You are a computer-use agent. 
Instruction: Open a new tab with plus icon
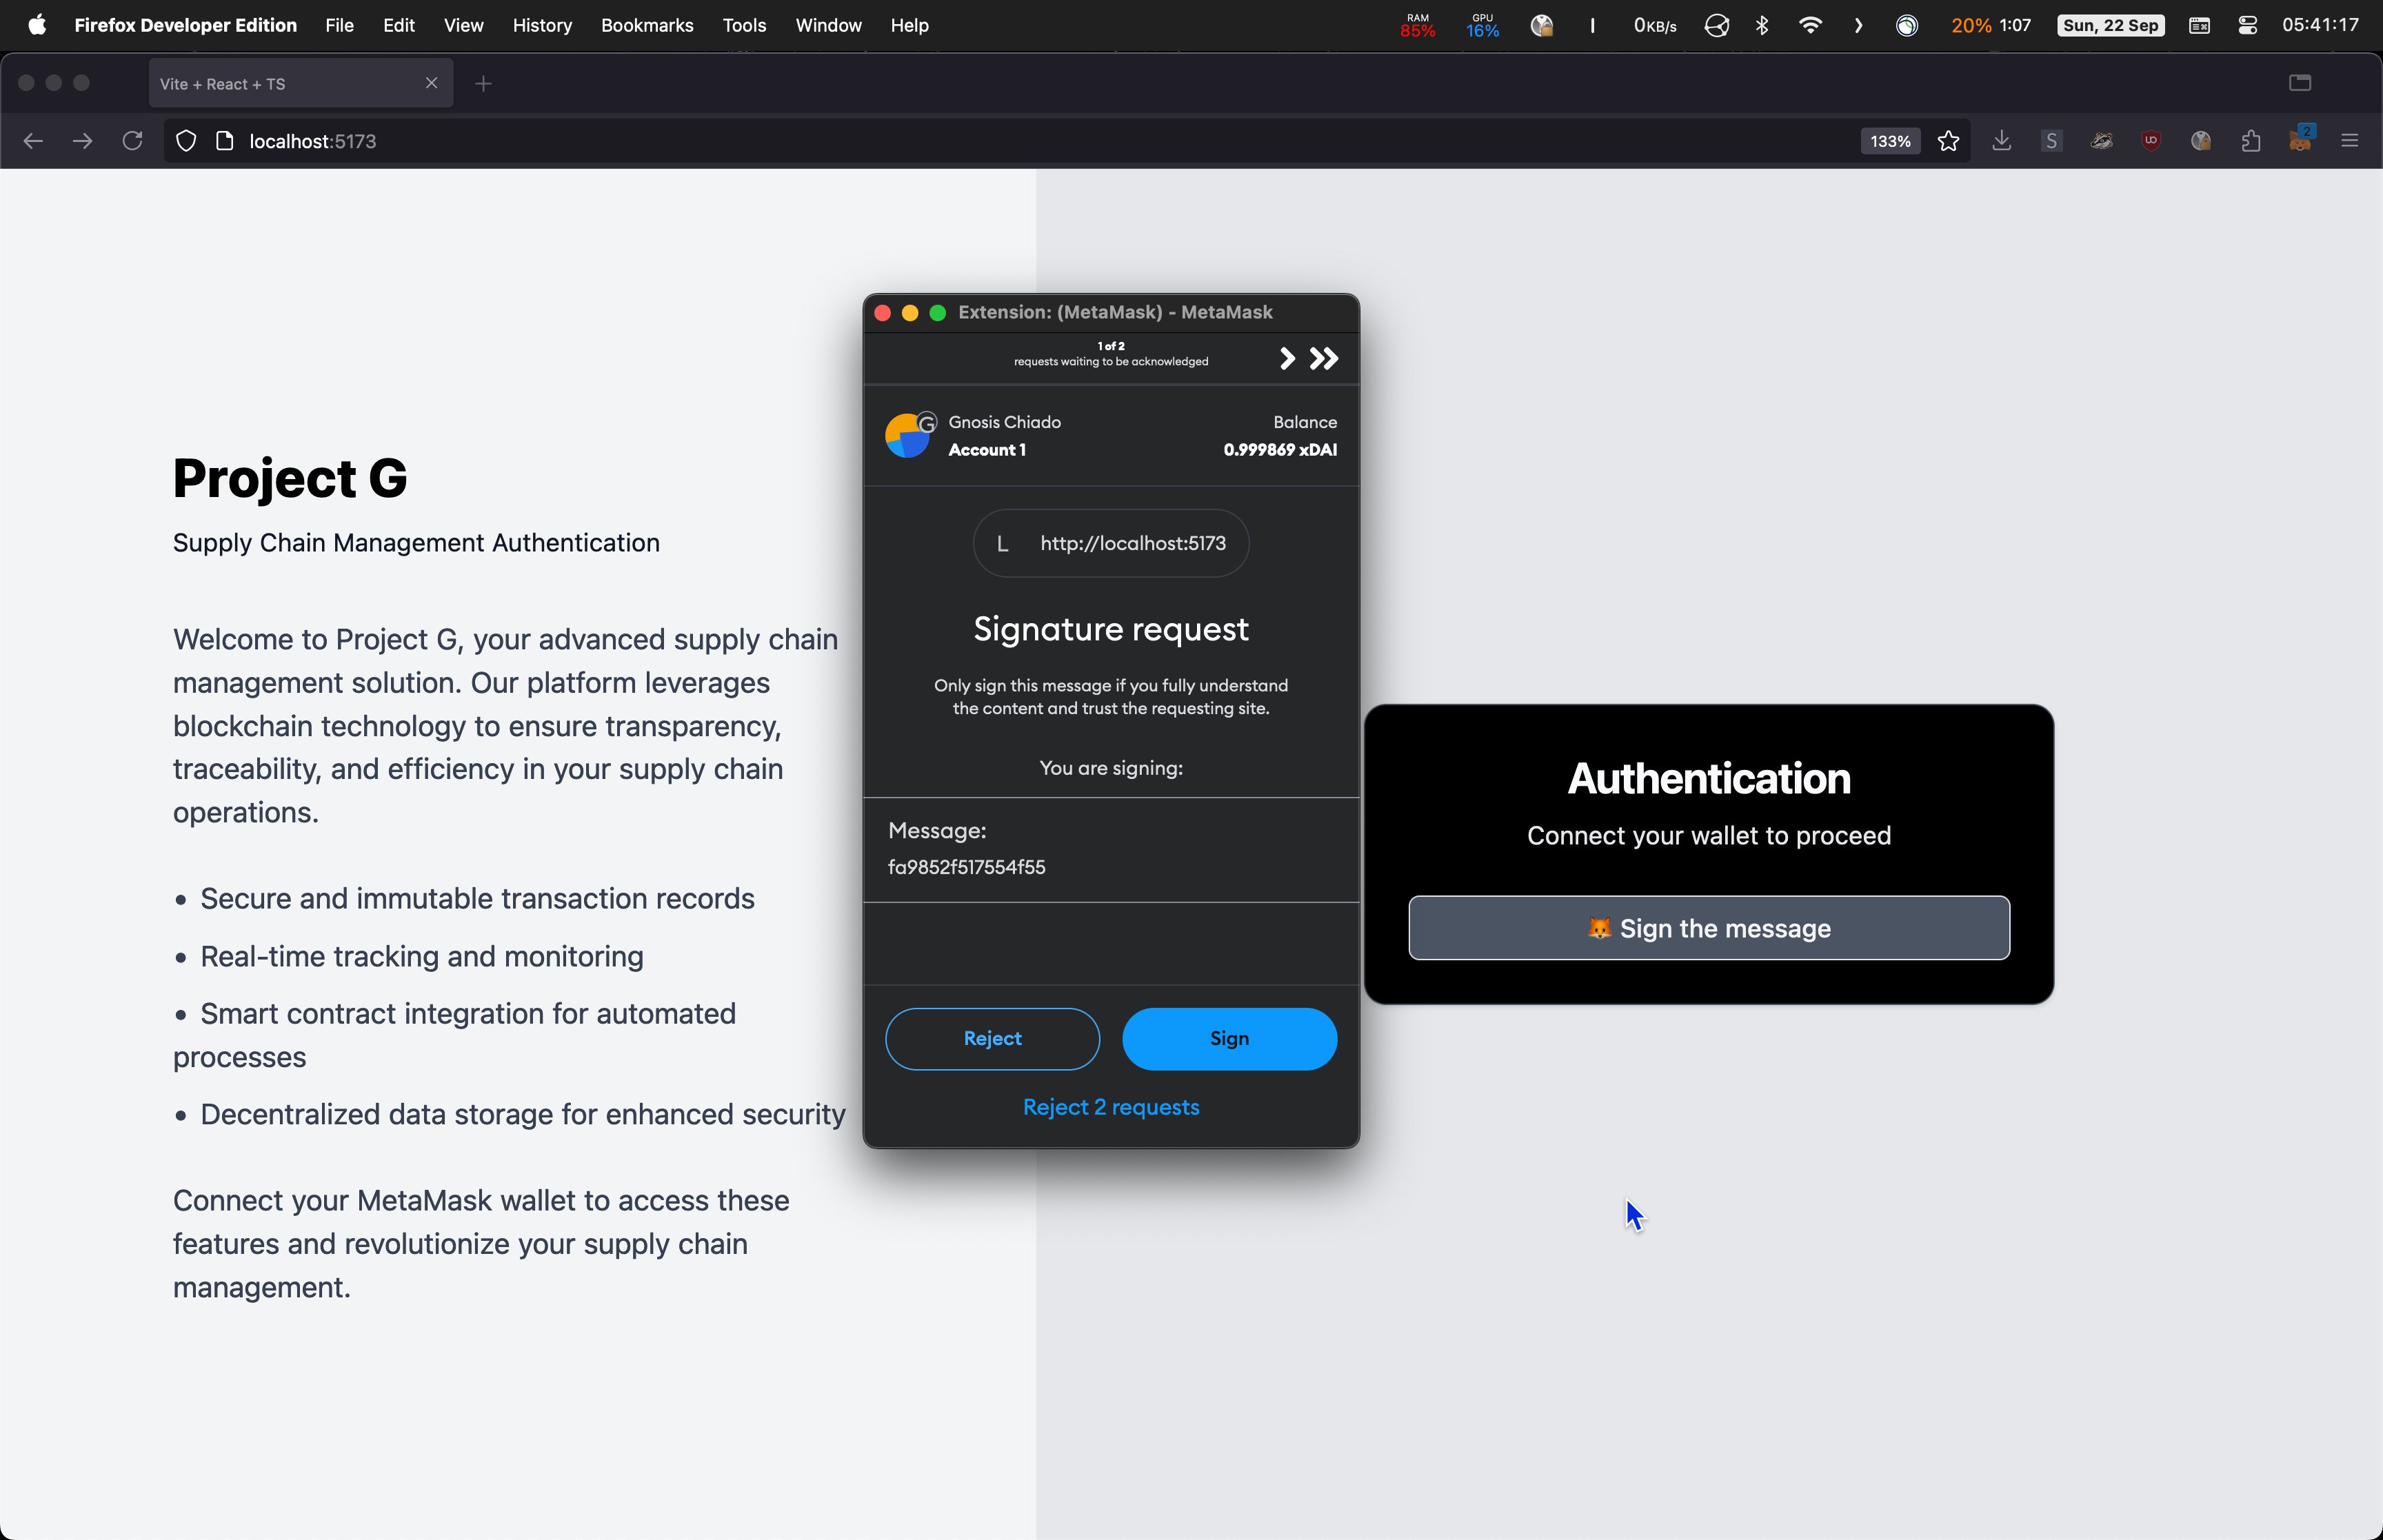click(484, 84)
